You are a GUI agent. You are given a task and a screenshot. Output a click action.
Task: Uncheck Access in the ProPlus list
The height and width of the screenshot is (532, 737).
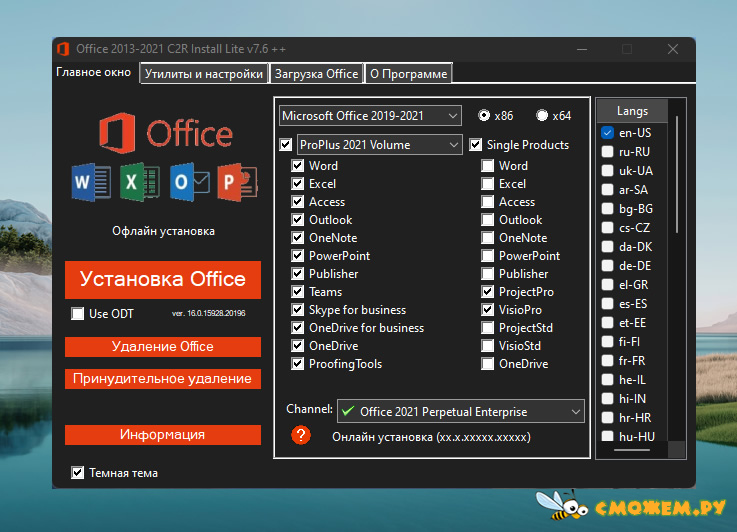click(298, 202)
